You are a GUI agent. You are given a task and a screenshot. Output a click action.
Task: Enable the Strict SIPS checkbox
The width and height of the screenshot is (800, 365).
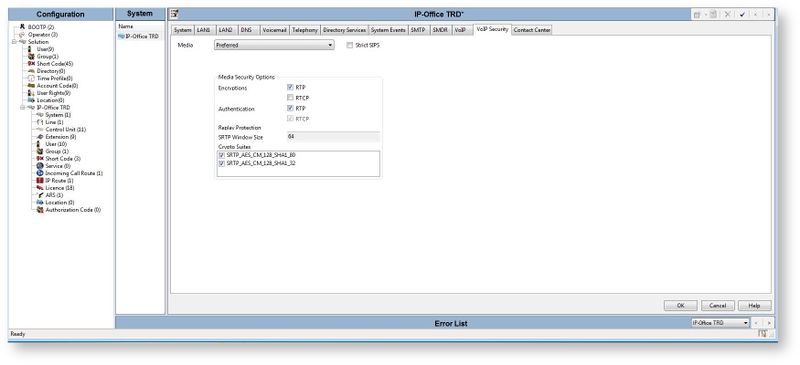pos(349,45)
